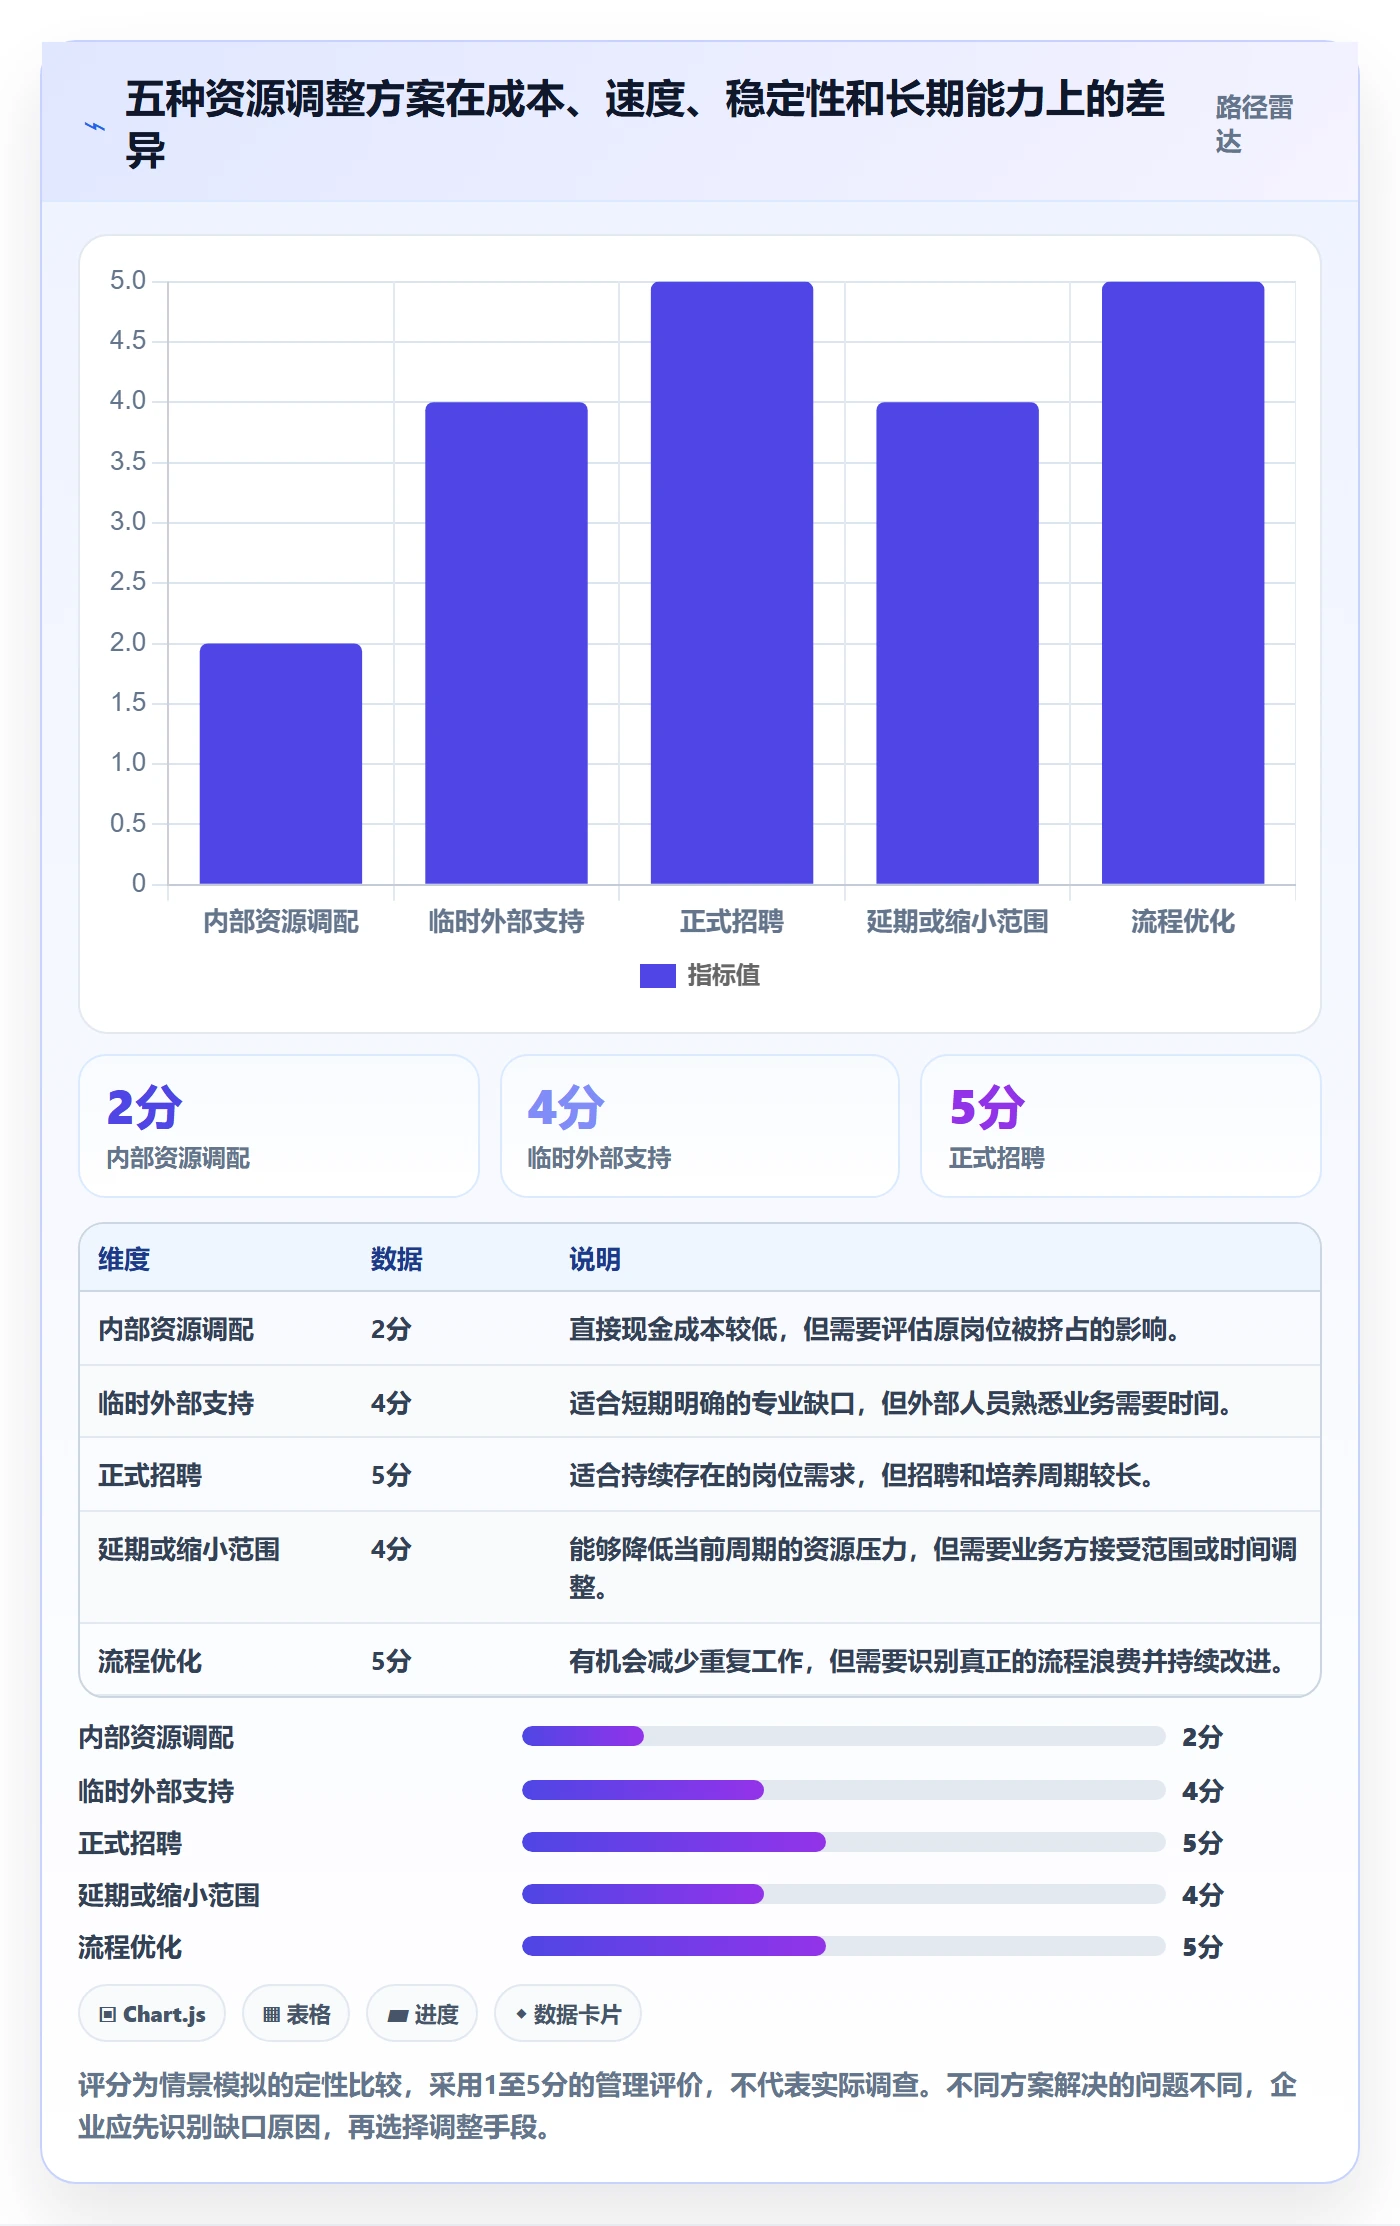Select the 流程优化 table row name
Viewport: 1400px width, 2226px height.
[x=150, y=1661]
